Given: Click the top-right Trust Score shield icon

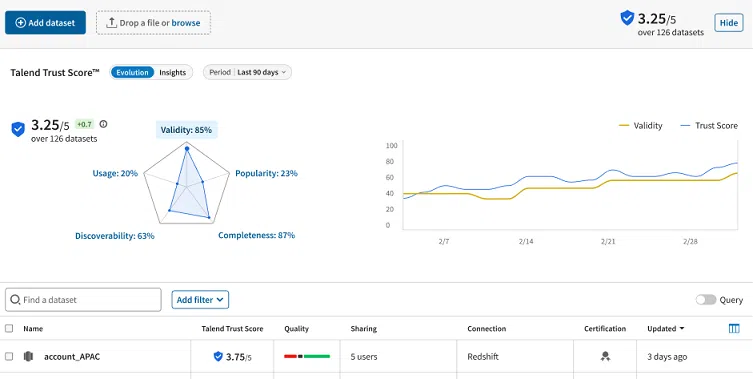Looking at the screenshot, I should tap(627, 18).
